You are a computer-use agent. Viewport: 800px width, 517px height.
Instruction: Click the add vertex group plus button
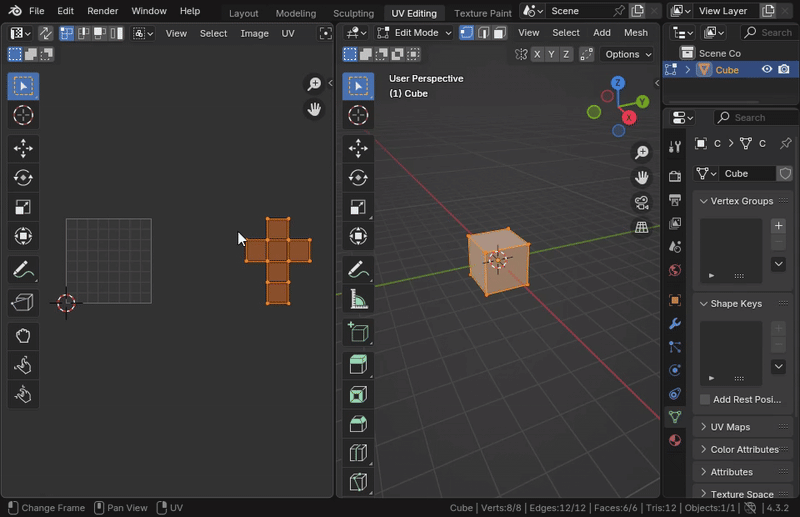click(x=778, y=226)
